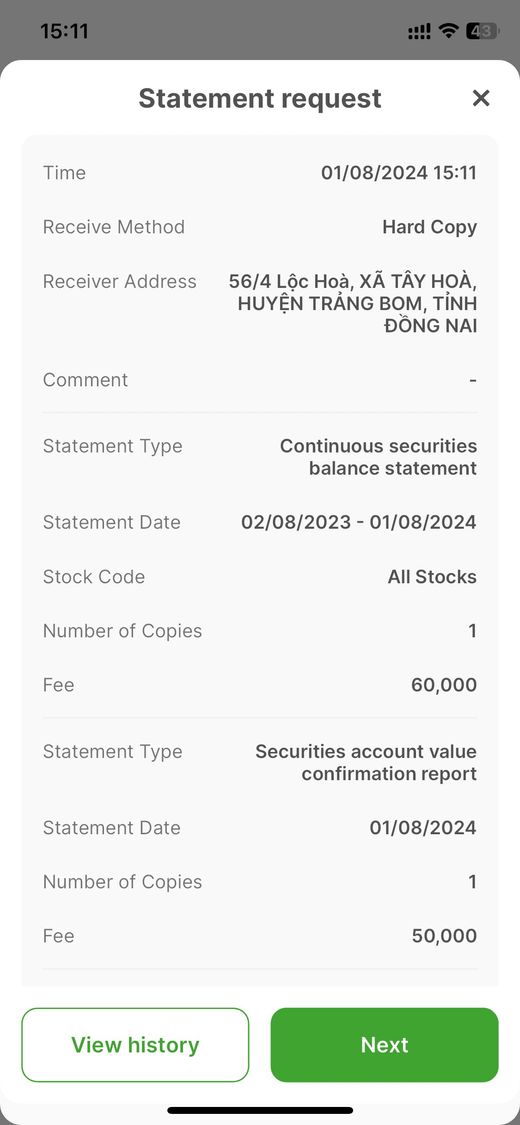Select Continuous securities balance statement type
This screenshot has height=1125, width=520.
click(379, 457)
